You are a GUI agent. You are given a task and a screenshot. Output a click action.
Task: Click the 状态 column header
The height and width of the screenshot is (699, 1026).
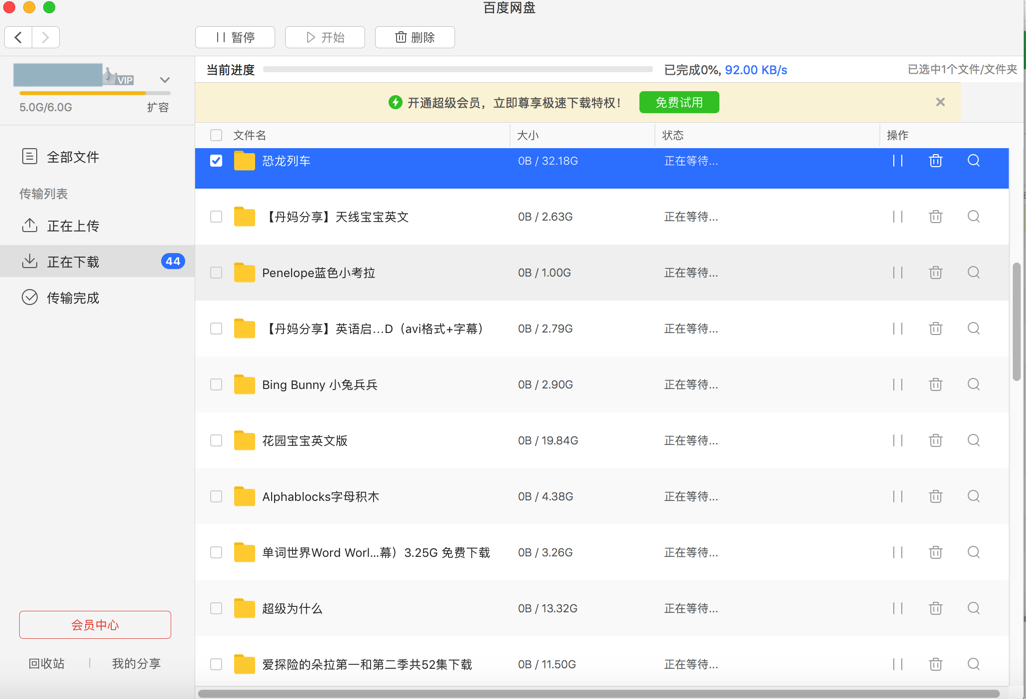coord(673,135)
